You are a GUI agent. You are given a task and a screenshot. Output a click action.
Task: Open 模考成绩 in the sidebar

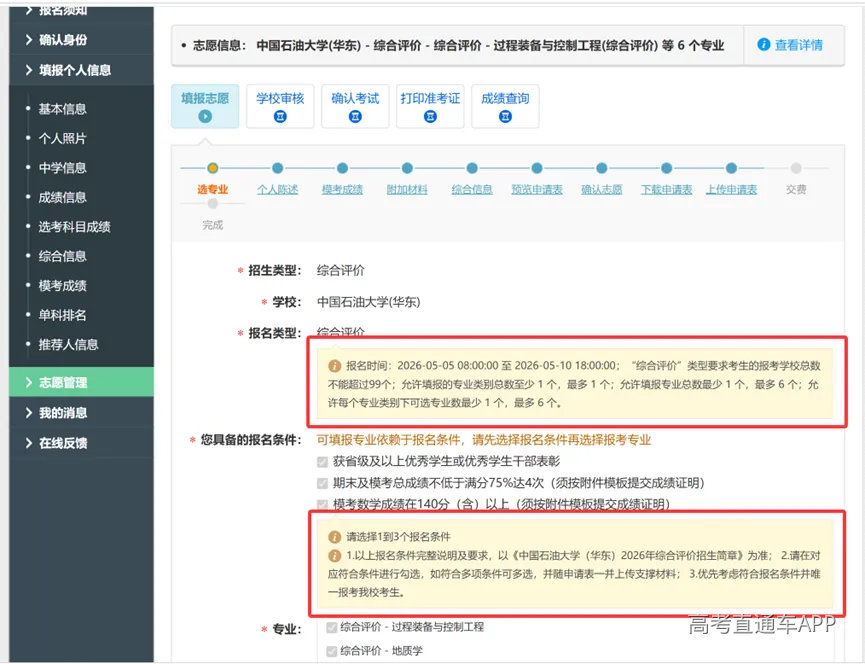point(62,286)
